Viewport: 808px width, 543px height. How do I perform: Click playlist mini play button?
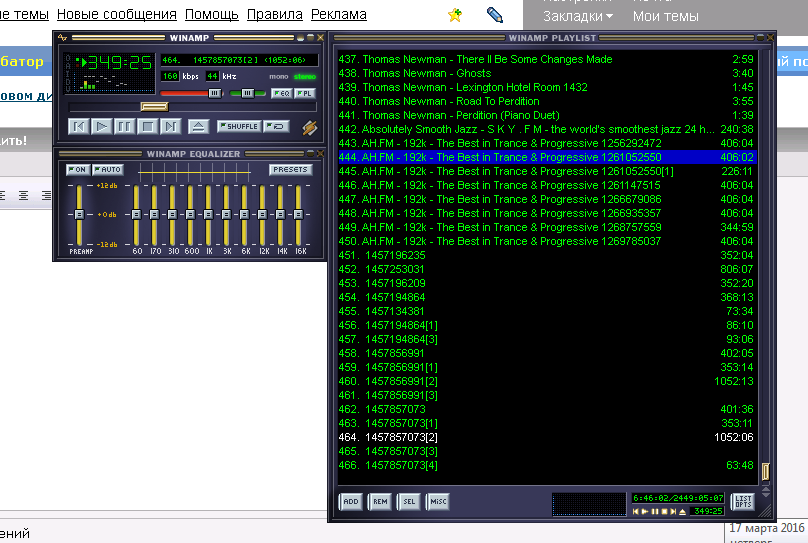pyautogui.click(x=644, y=512)
